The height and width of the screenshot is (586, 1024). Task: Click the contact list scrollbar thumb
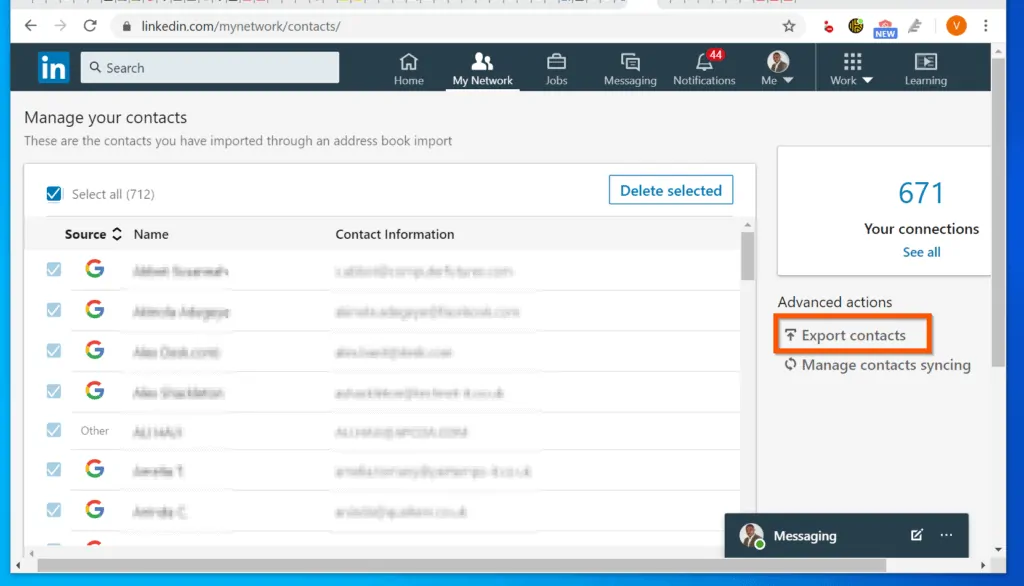[x=748, y=256]
